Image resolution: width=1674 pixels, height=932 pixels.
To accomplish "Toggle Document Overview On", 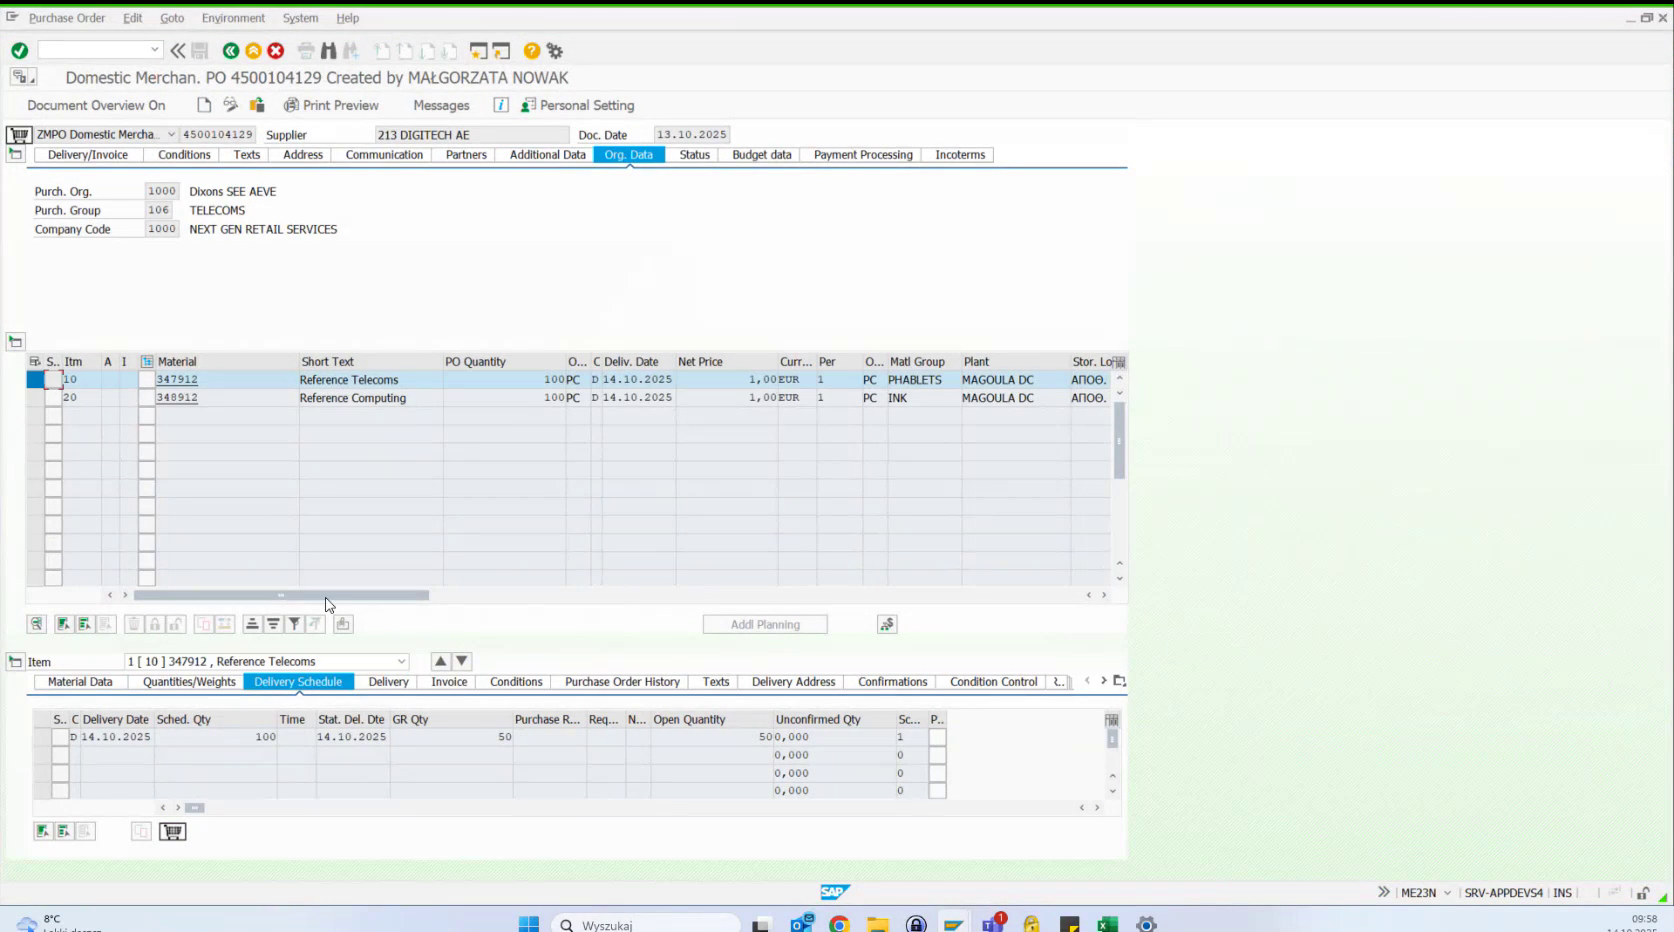I will [97, 105].
